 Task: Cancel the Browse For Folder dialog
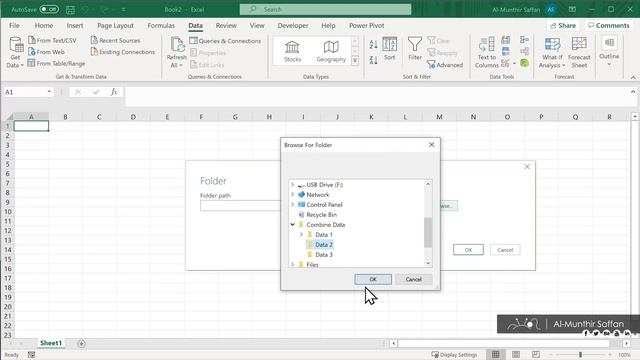[413, 279]
